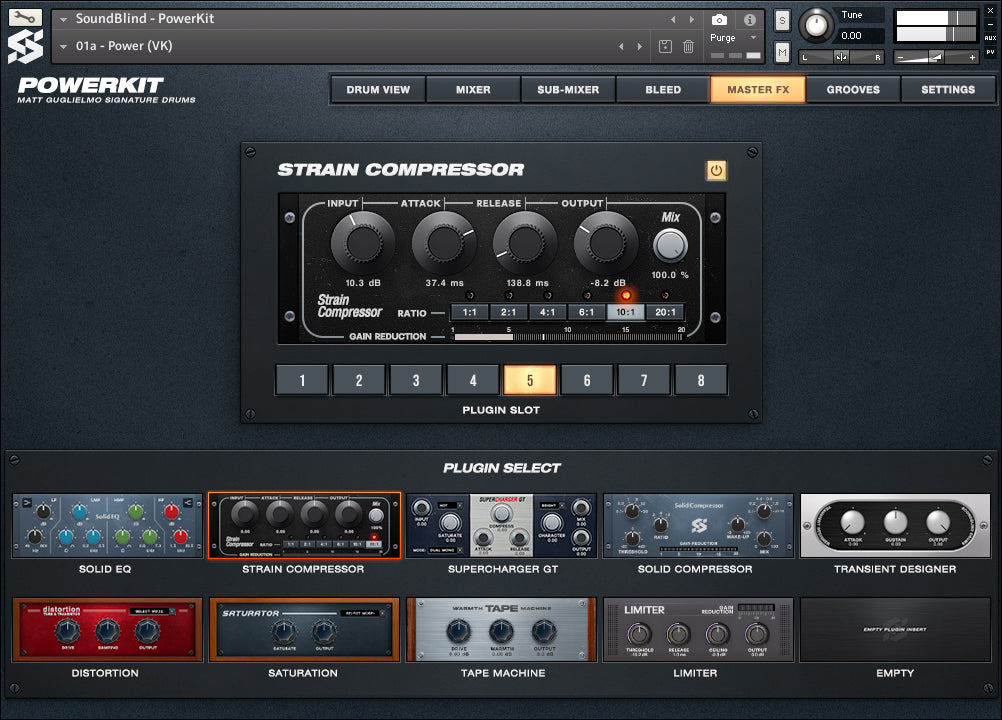The width and height of the screenshot is (1002, 720).
Task: Click the compressor Mix knob
Action: pos(670,246)
